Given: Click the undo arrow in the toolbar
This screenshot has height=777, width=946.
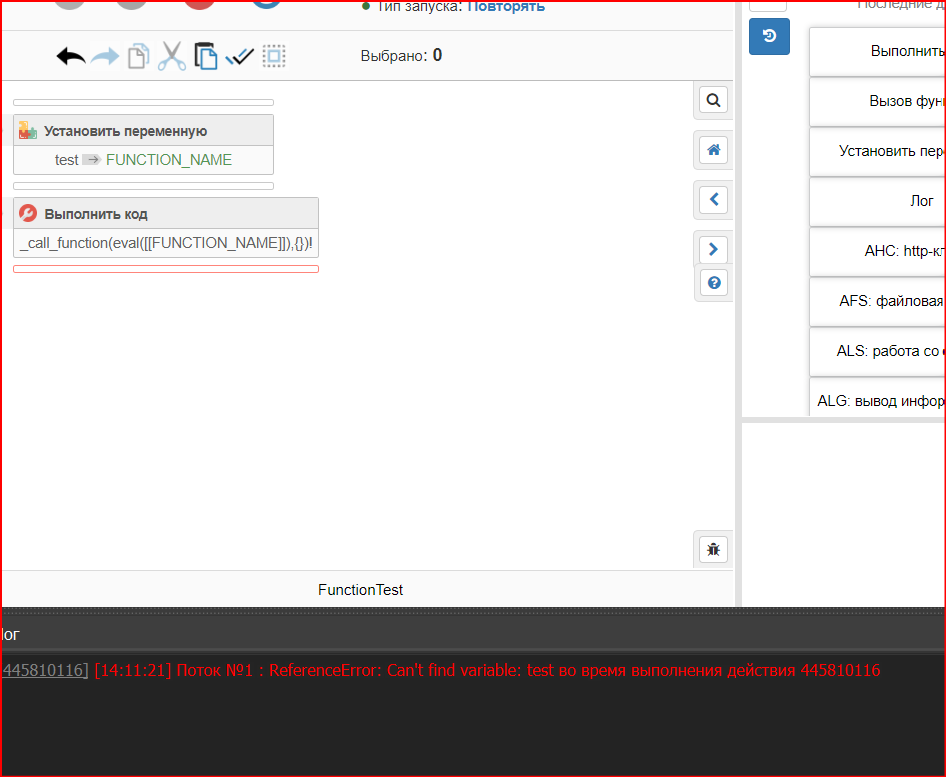Looking at the screenshot, I should tap(71, 56).
